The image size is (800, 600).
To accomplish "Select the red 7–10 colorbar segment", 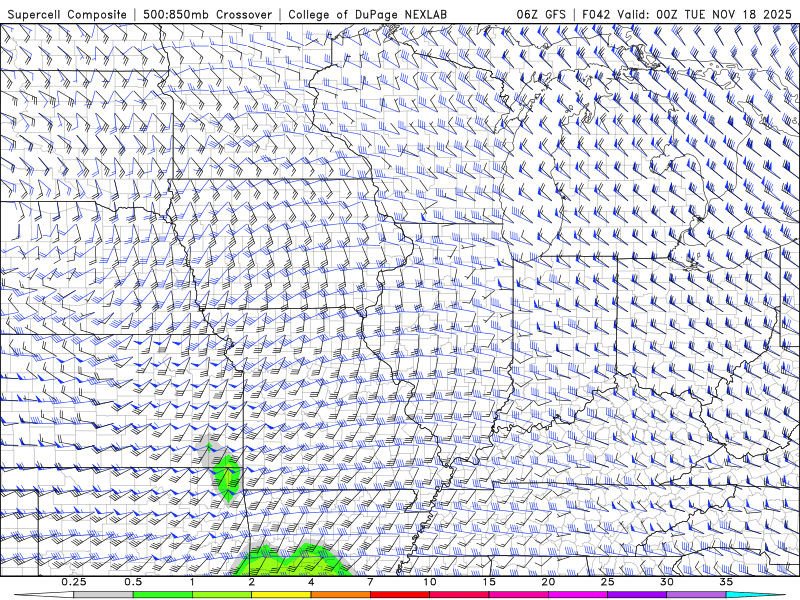I will coord(400,595).
